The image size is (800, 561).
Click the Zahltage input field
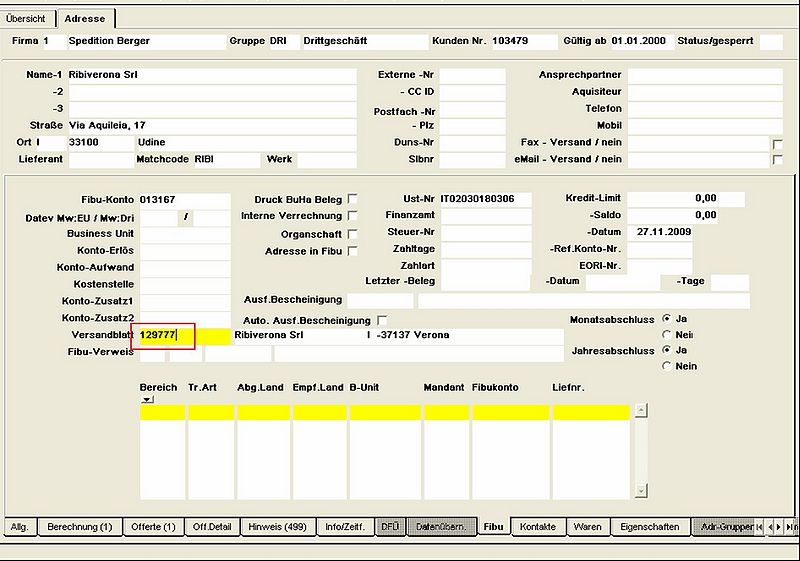click(x=485, y=249)
